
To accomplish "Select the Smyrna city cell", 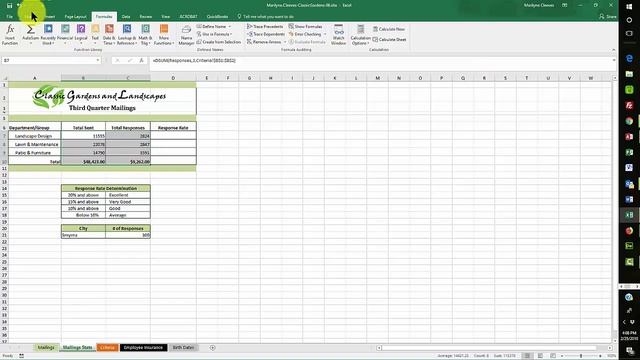I will (x=83, y=235).
